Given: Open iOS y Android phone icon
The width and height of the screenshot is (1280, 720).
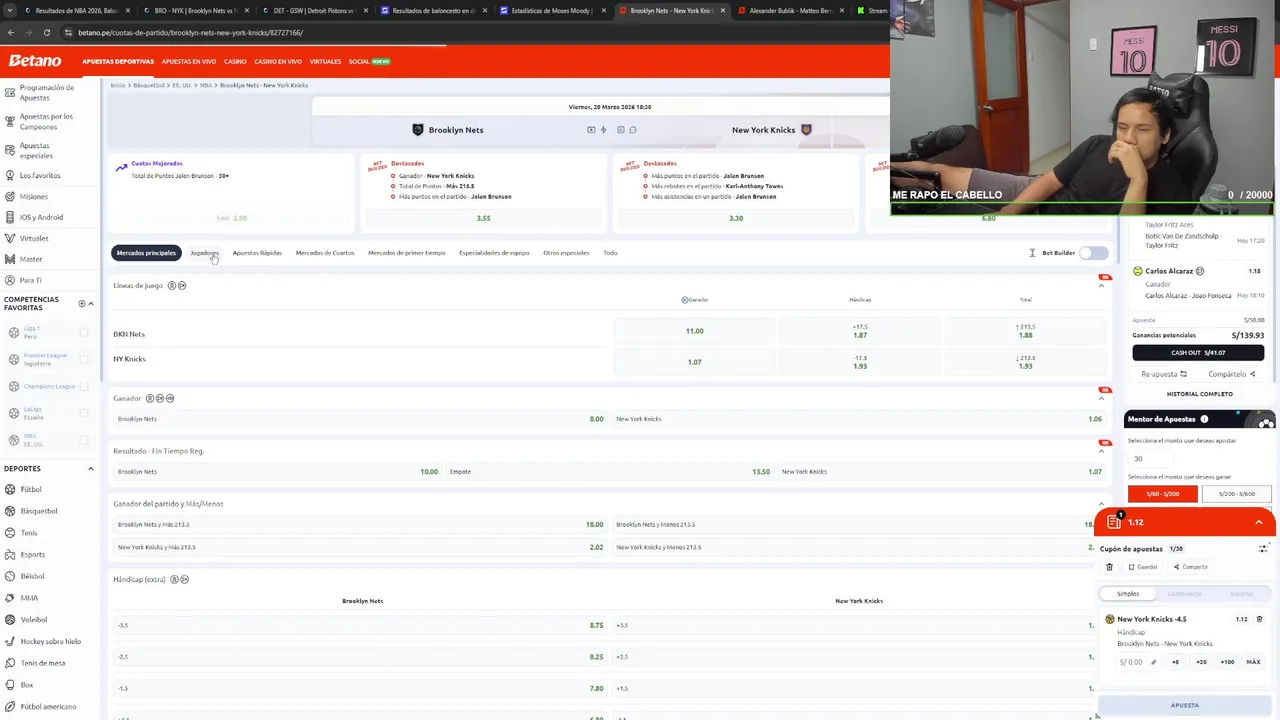Looking at the screenshot, I should coord(10,217).
